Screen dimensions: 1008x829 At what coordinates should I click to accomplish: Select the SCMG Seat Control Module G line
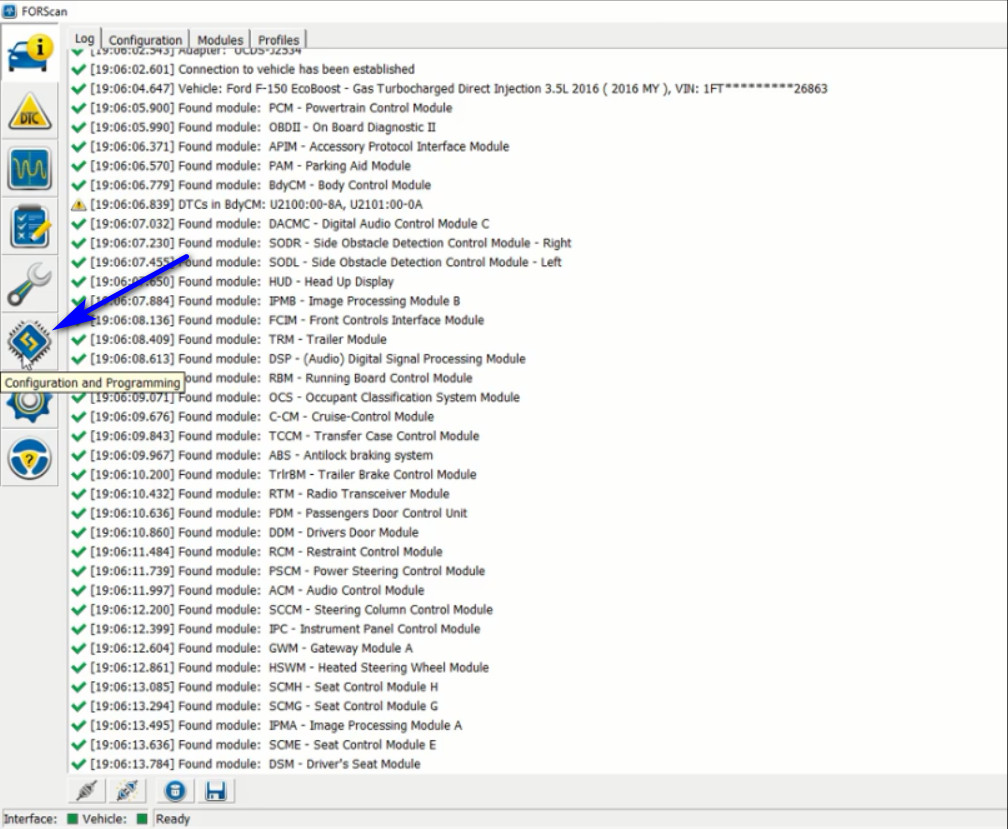(255, 706)
